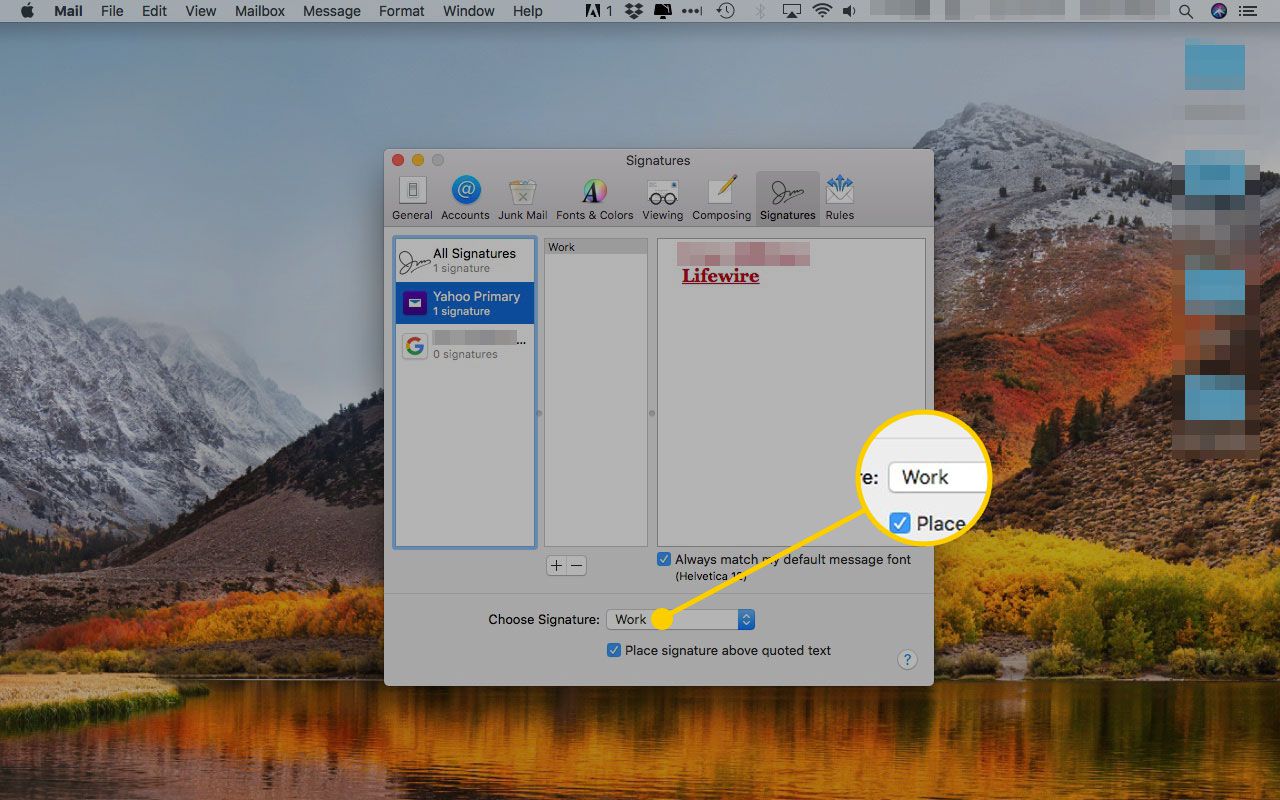
Task: Uncheck Place signature above quoted text
Action: [614, 650]
